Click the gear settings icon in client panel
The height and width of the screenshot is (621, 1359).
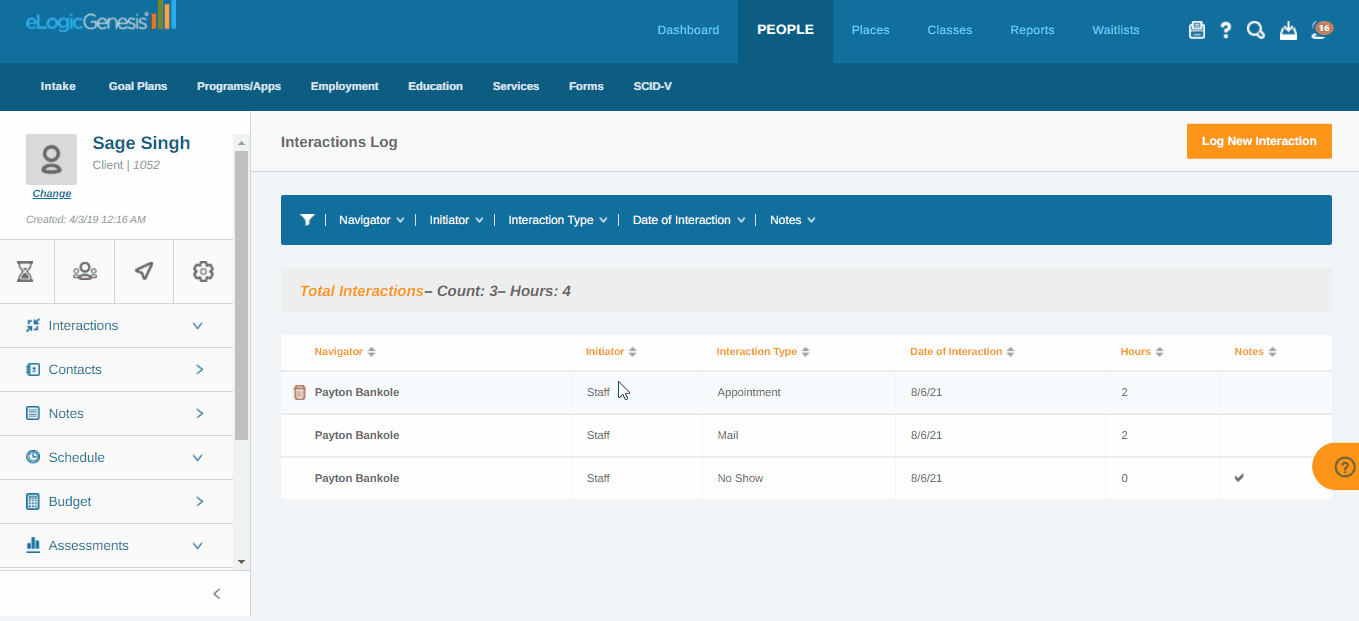[203, 271]
